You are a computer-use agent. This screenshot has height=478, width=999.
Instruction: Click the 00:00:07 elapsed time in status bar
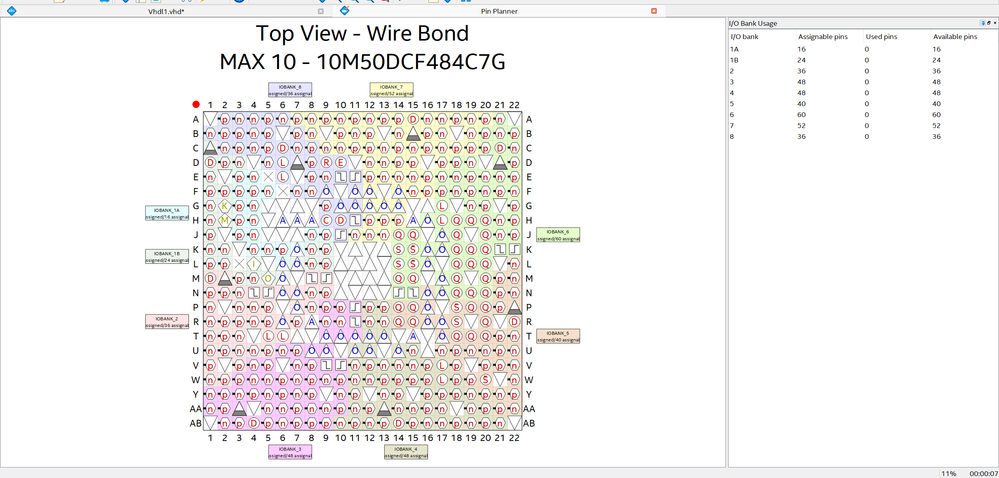(x=984, y=474)
